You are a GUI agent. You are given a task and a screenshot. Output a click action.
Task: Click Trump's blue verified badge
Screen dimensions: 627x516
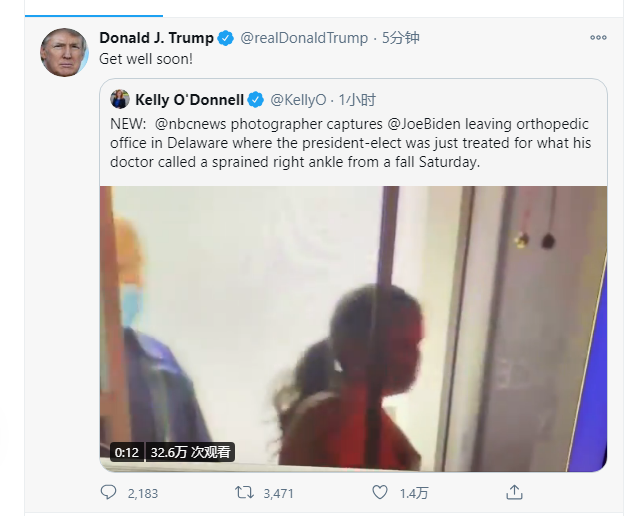click(226, 38)
